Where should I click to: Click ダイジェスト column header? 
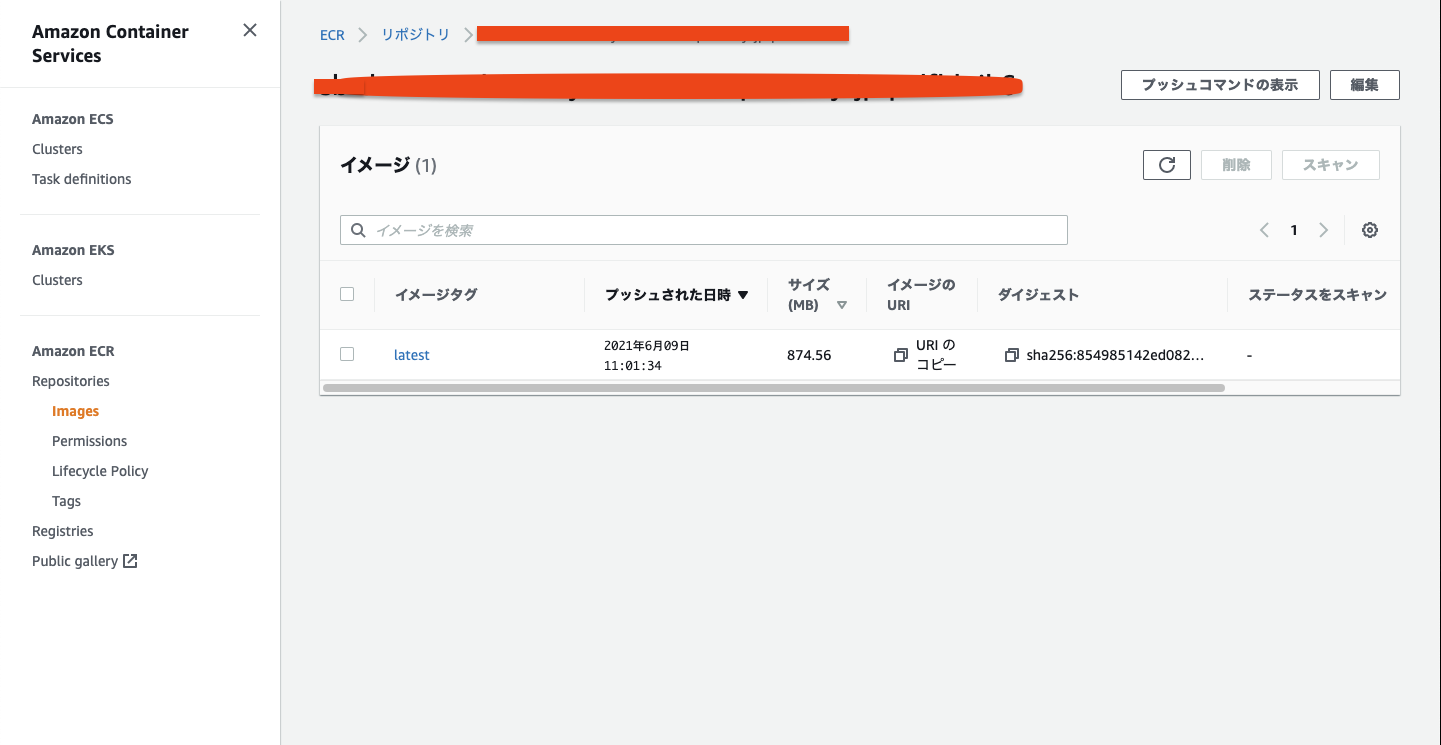click(1039, 295)
